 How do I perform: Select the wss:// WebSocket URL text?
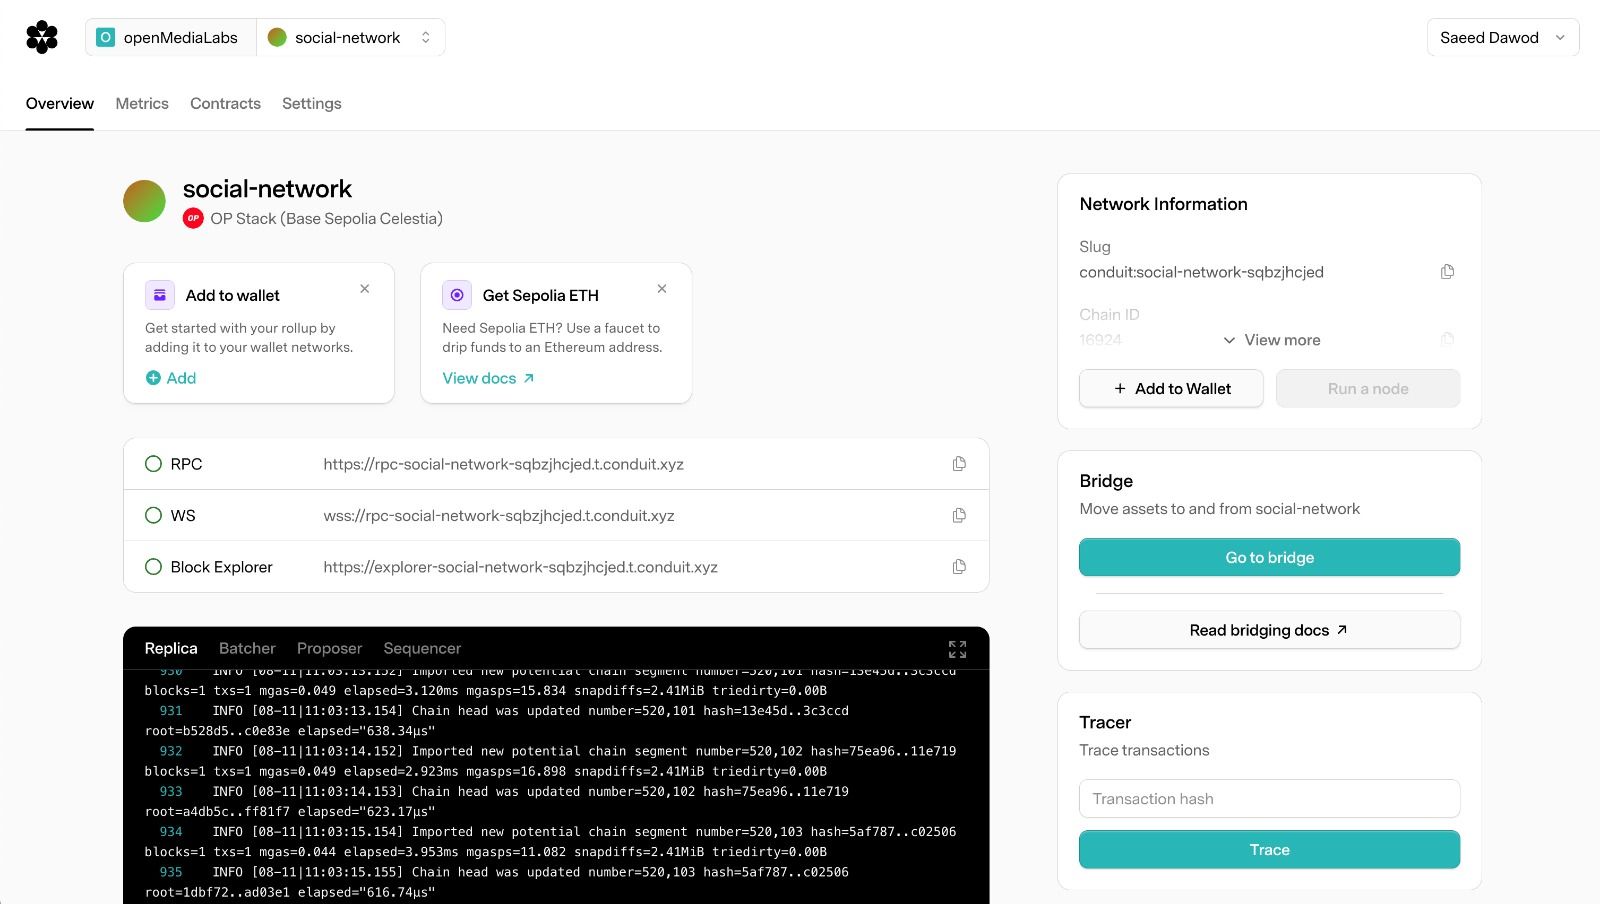(x=499, y=516)
